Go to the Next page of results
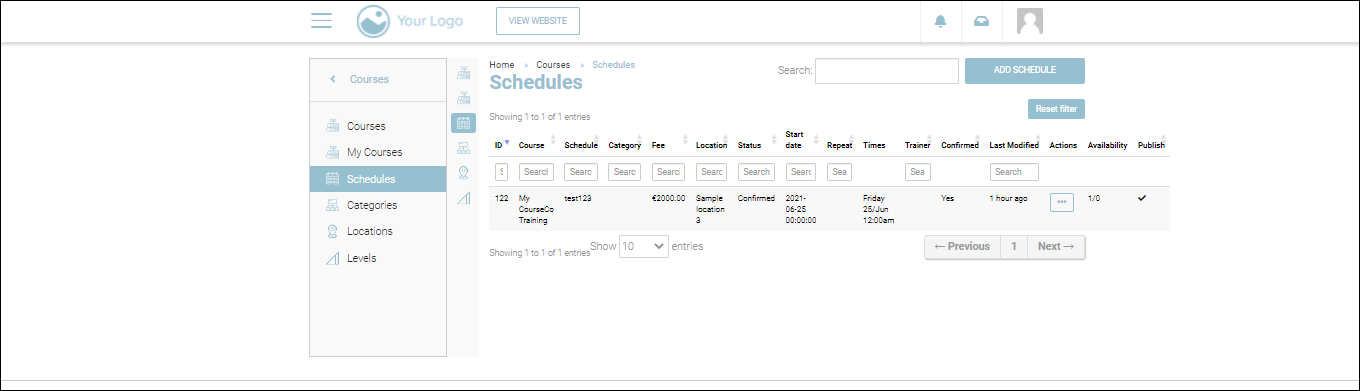1360x391 pixels. click(x=1056, y=247)
